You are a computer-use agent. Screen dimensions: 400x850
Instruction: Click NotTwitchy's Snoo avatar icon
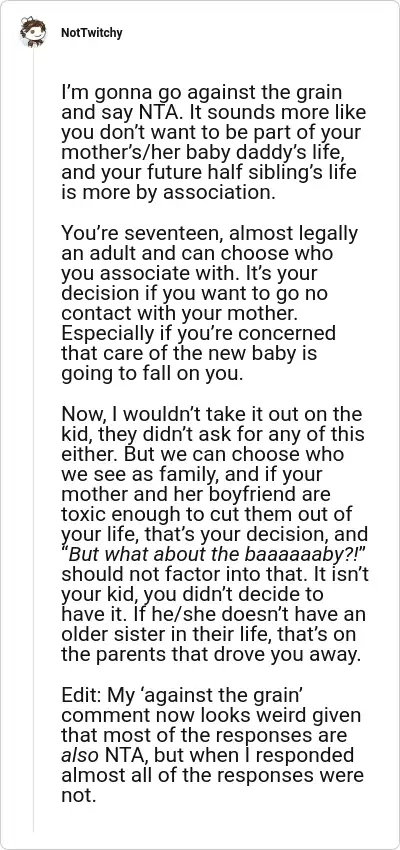[x=33, y=33]
